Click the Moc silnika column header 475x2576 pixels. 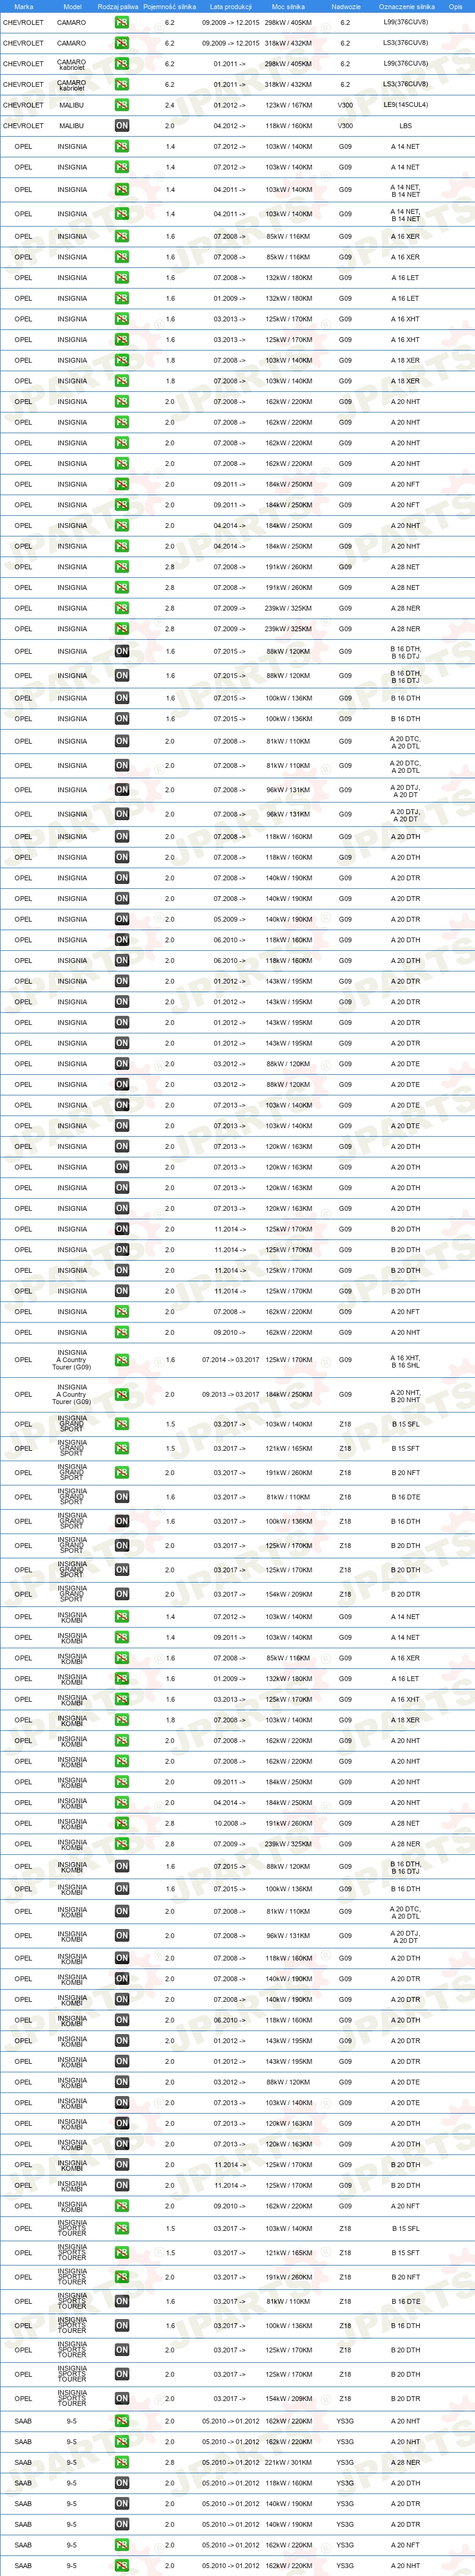pos(288,6)
